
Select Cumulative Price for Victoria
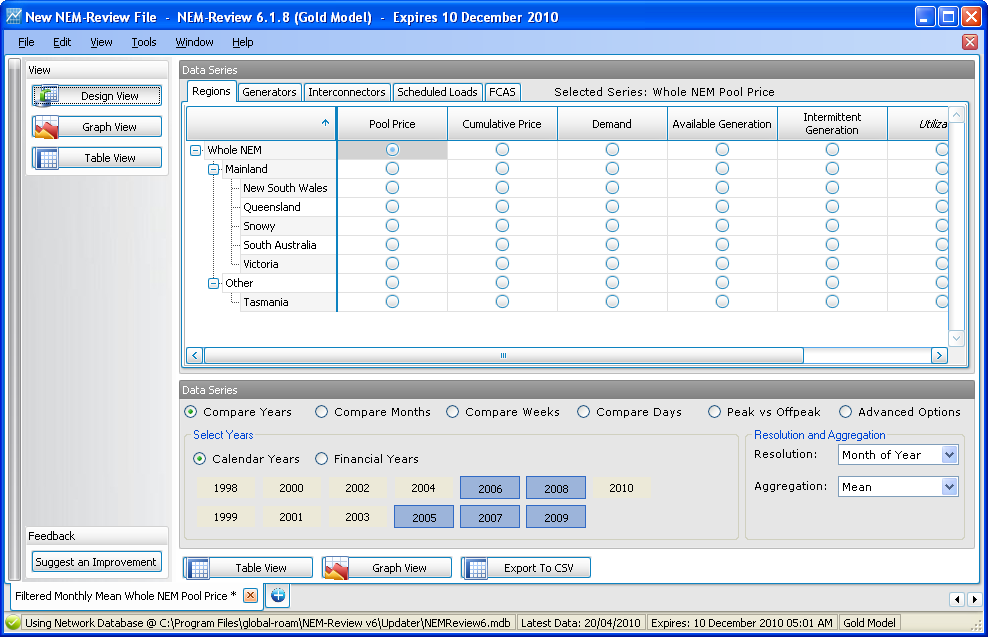[502, 263]
